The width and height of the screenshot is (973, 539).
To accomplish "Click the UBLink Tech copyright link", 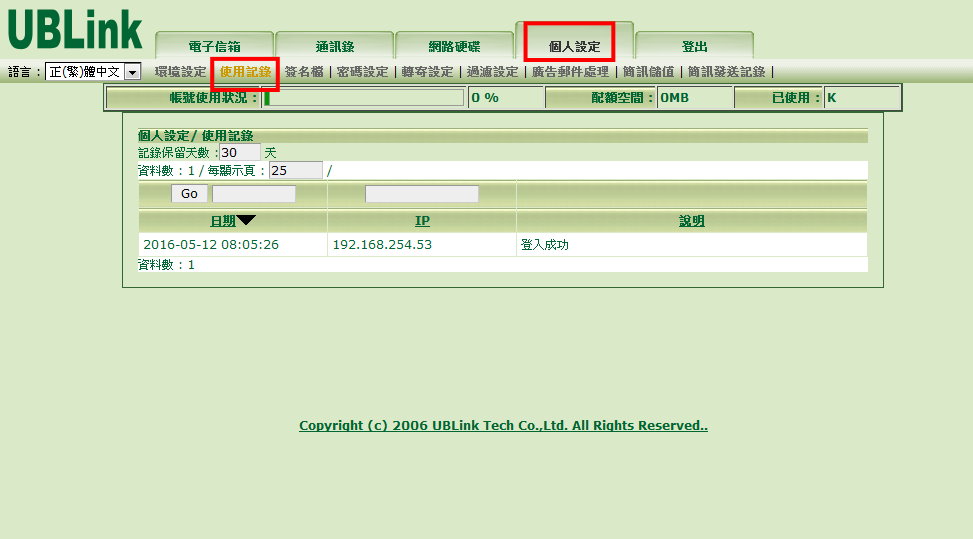I will 503,426.
